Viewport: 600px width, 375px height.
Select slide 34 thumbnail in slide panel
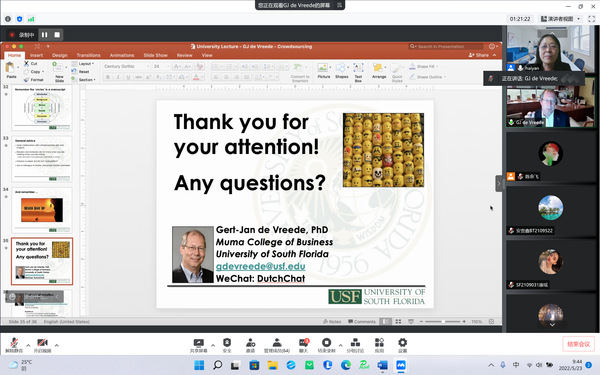click(42, 210)
